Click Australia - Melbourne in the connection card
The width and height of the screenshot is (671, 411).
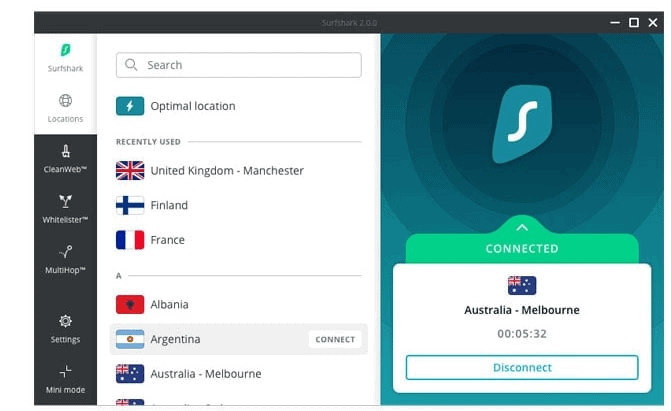(522, 310)
